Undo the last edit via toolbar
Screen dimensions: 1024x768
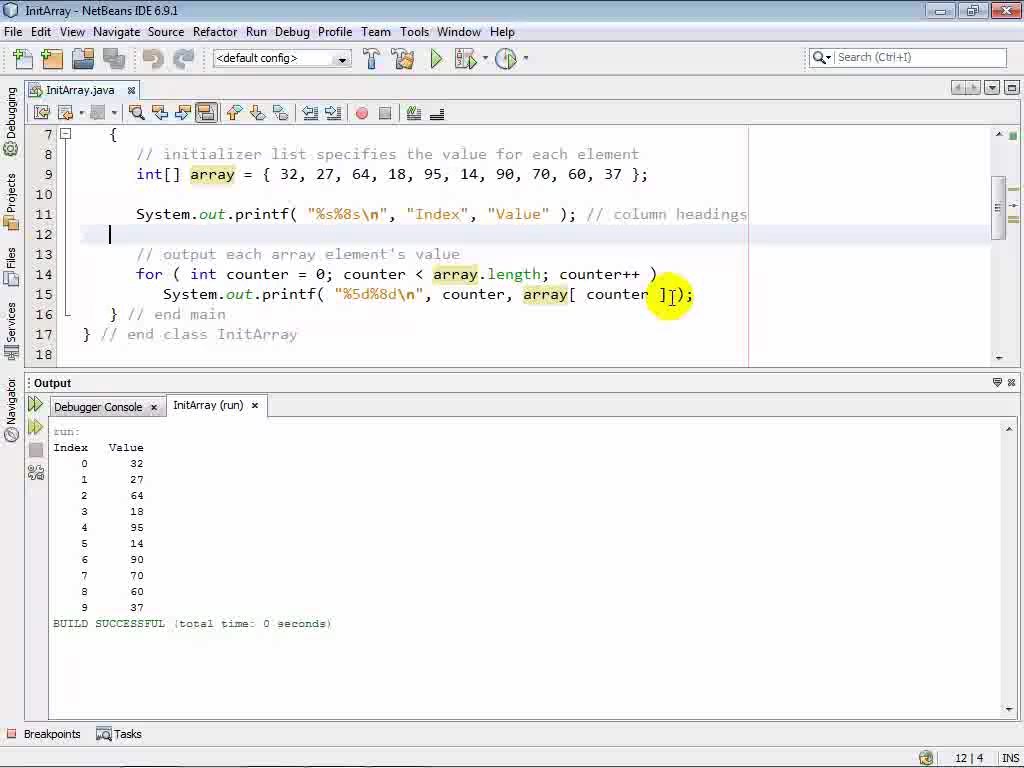pyautogui.click(x=153, y=59)
